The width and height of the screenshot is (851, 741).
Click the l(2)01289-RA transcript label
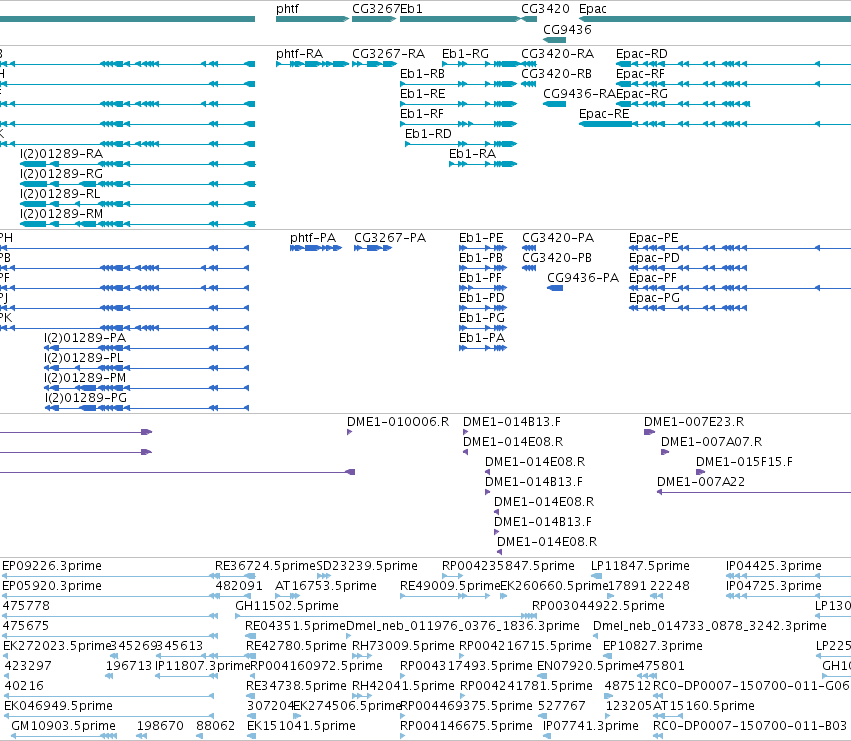(61, 154)
